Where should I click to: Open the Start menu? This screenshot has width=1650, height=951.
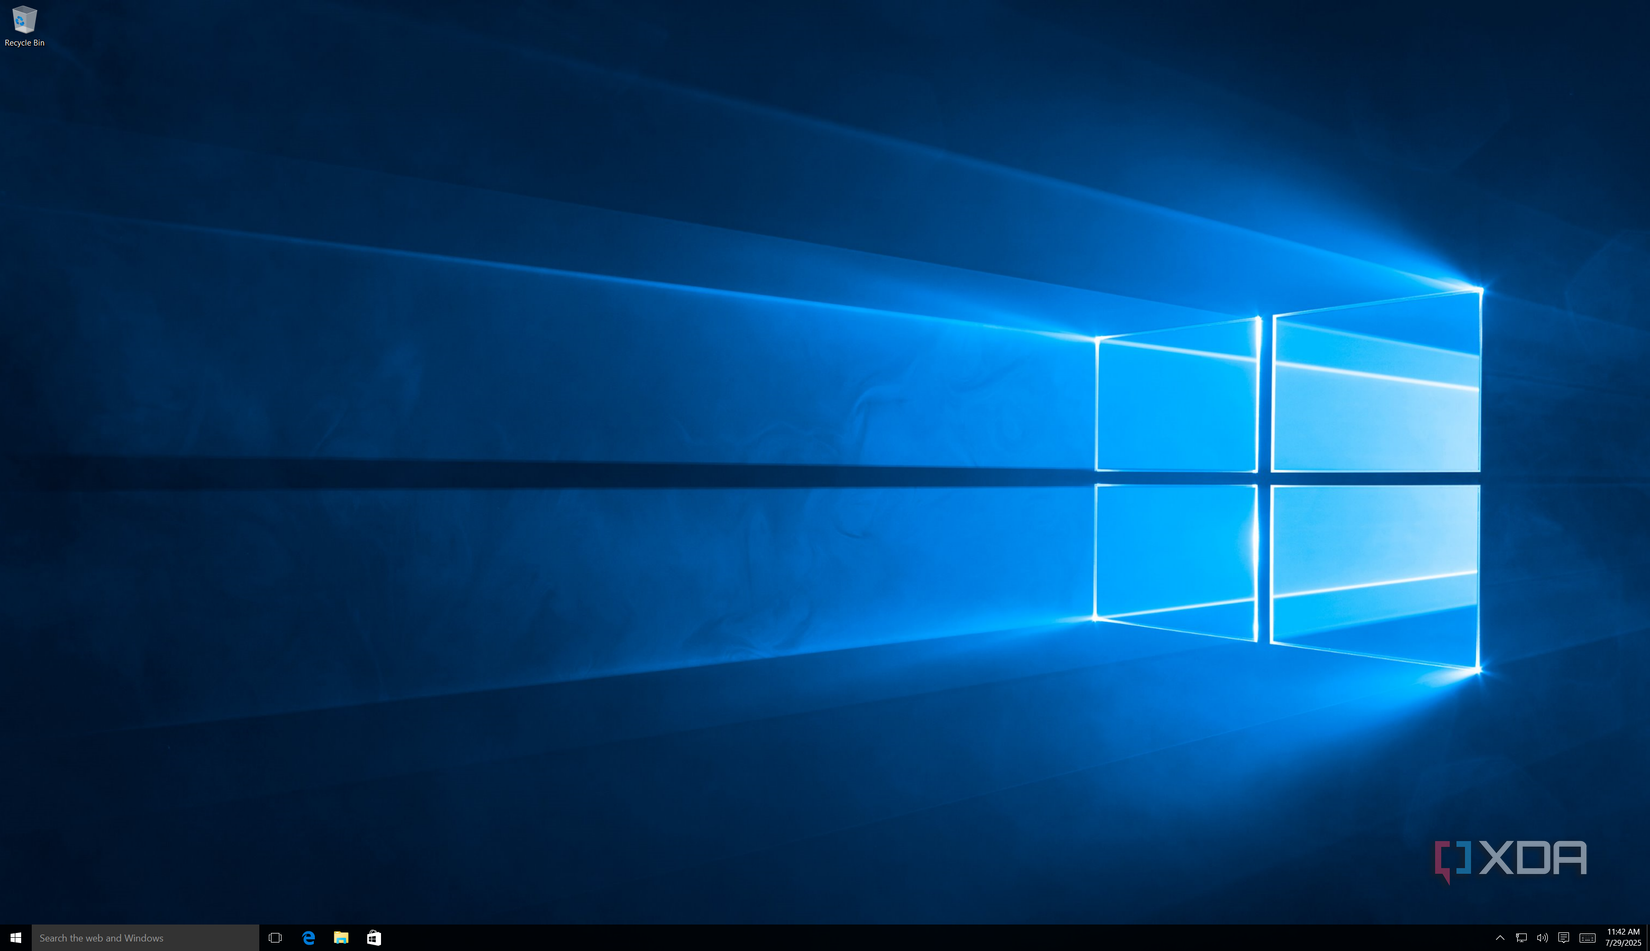(15, 938)
